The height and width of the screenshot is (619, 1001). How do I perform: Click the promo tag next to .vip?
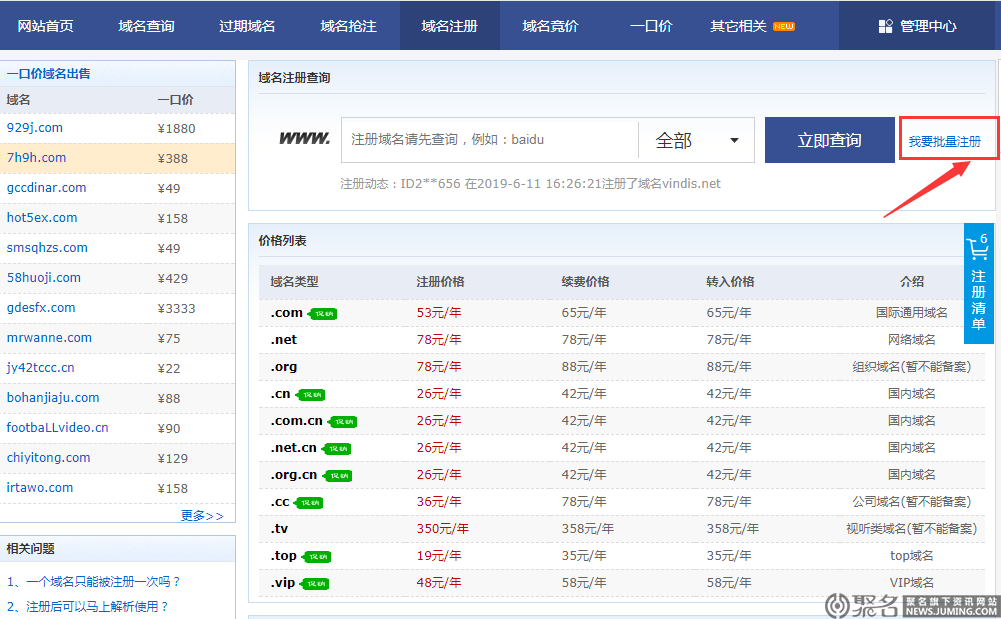point(315,584)
